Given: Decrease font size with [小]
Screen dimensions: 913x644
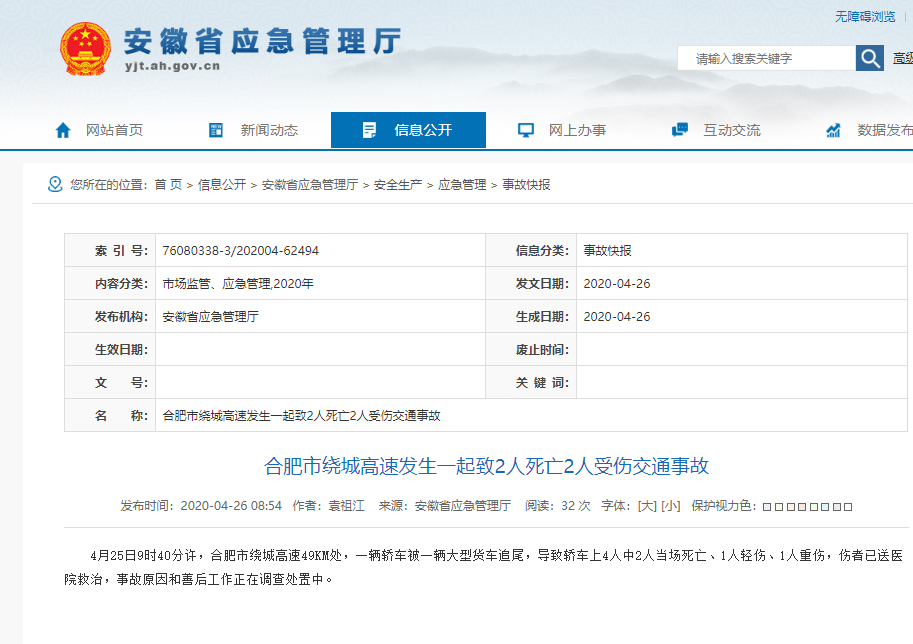Looking at the screenshot, I should 671,506.
